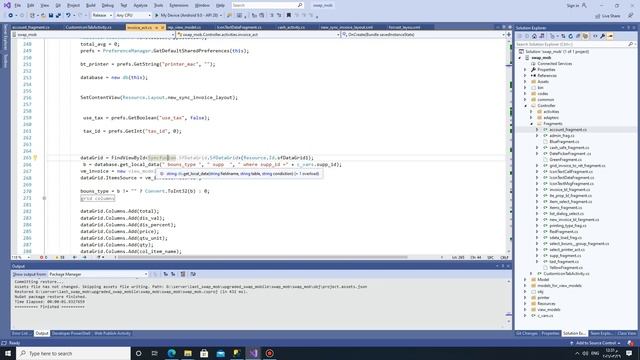The height and width of the screenshot is (360, 640).
Task: Open the File menu
Action: click(18, 5)
